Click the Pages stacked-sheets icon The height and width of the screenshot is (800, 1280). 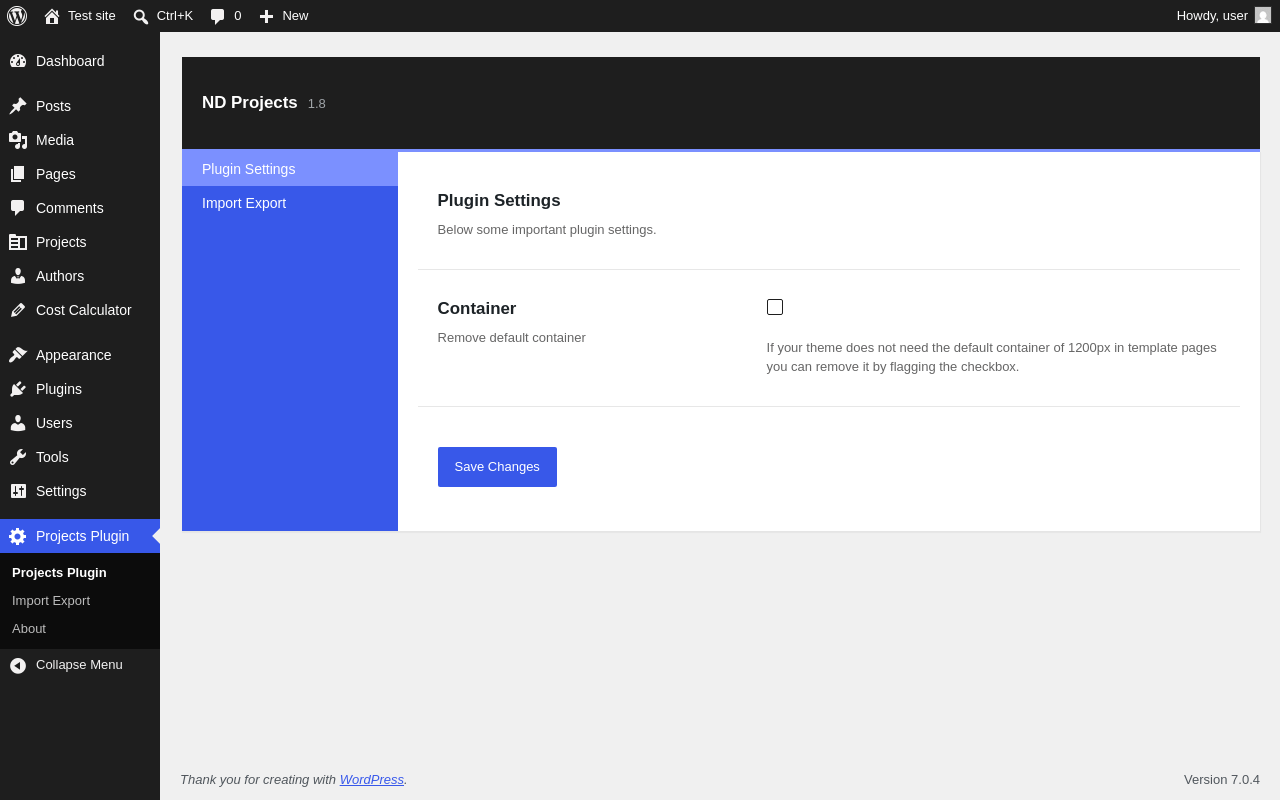click(18, 174)
